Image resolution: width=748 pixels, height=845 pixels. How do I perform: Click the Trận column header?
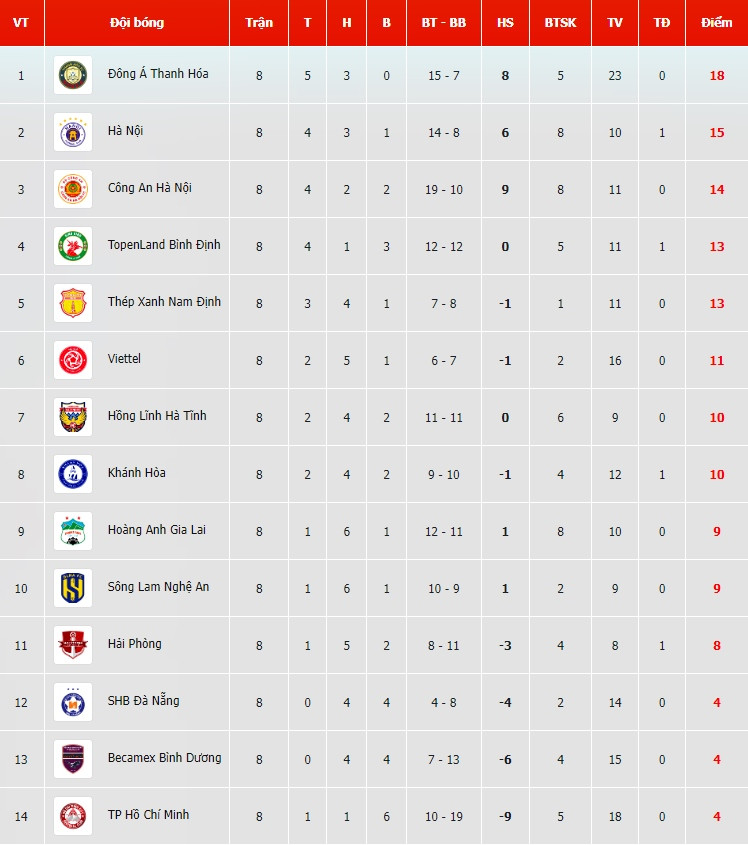pos(259,23)
